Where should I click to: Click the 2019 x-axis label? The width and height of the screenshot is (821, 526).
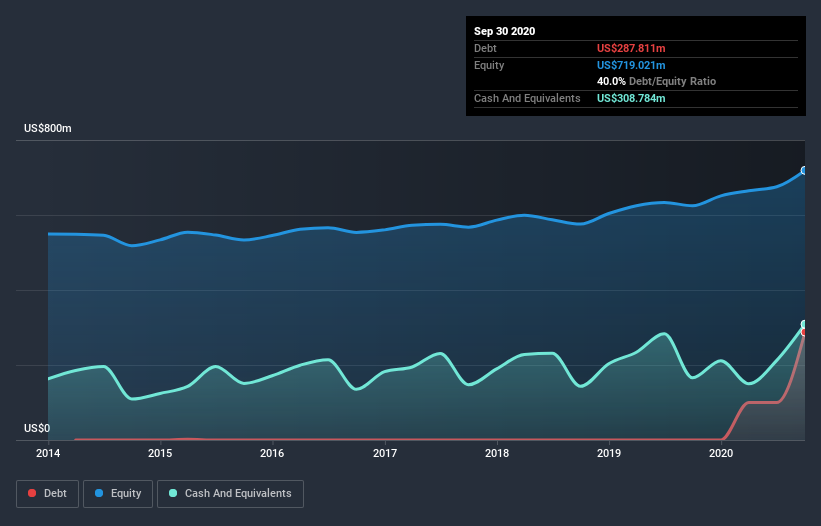(x=609, y=453)
